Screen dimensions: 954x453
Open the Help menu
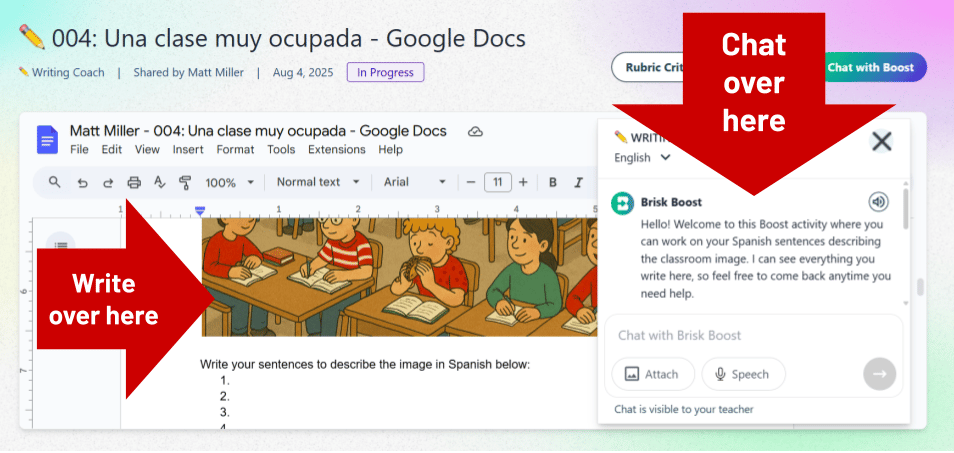click(x=390, y=150)
